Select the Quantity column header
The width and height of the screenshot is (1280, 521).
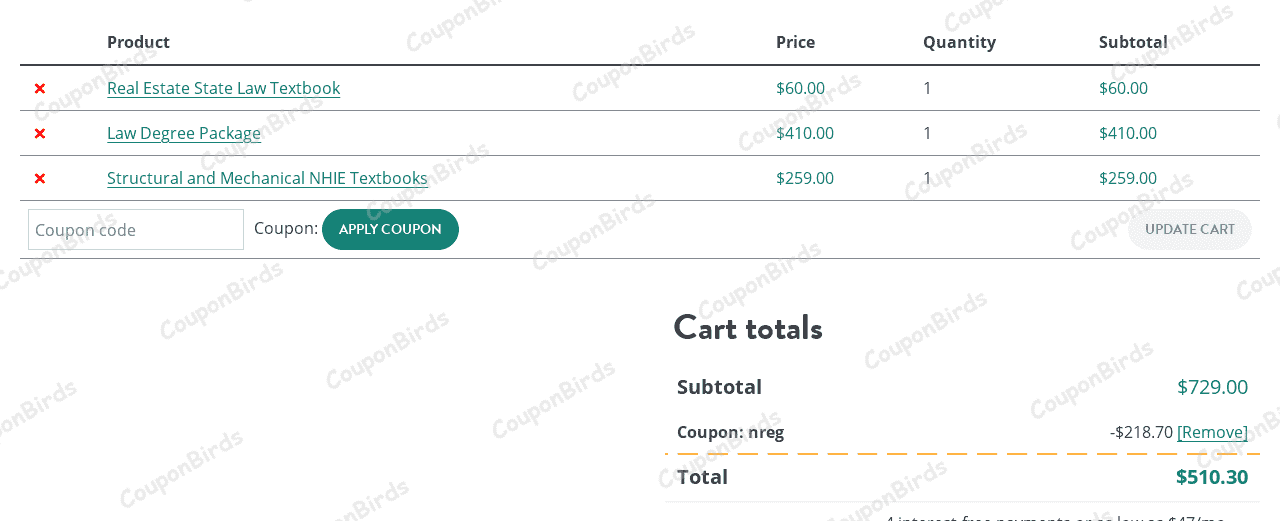click(x=959, y=42)
